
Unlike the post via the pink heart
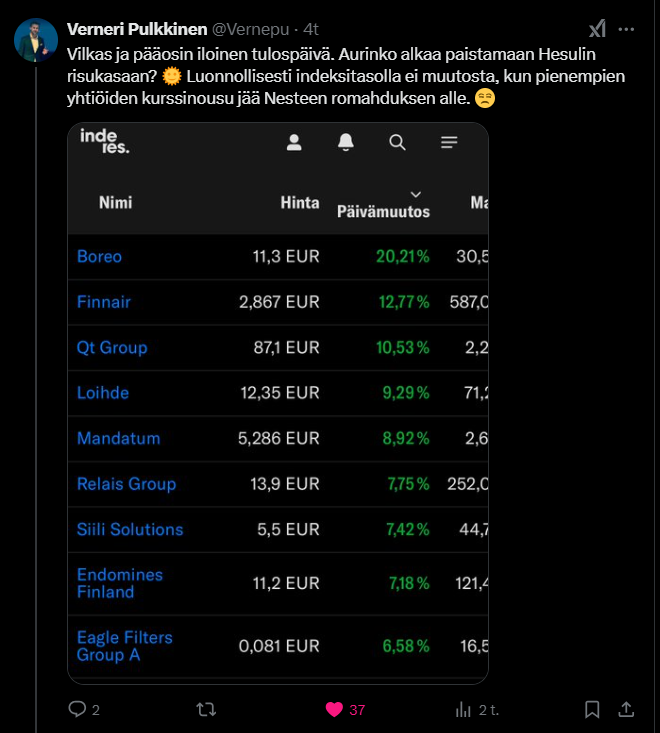(335, 709)
